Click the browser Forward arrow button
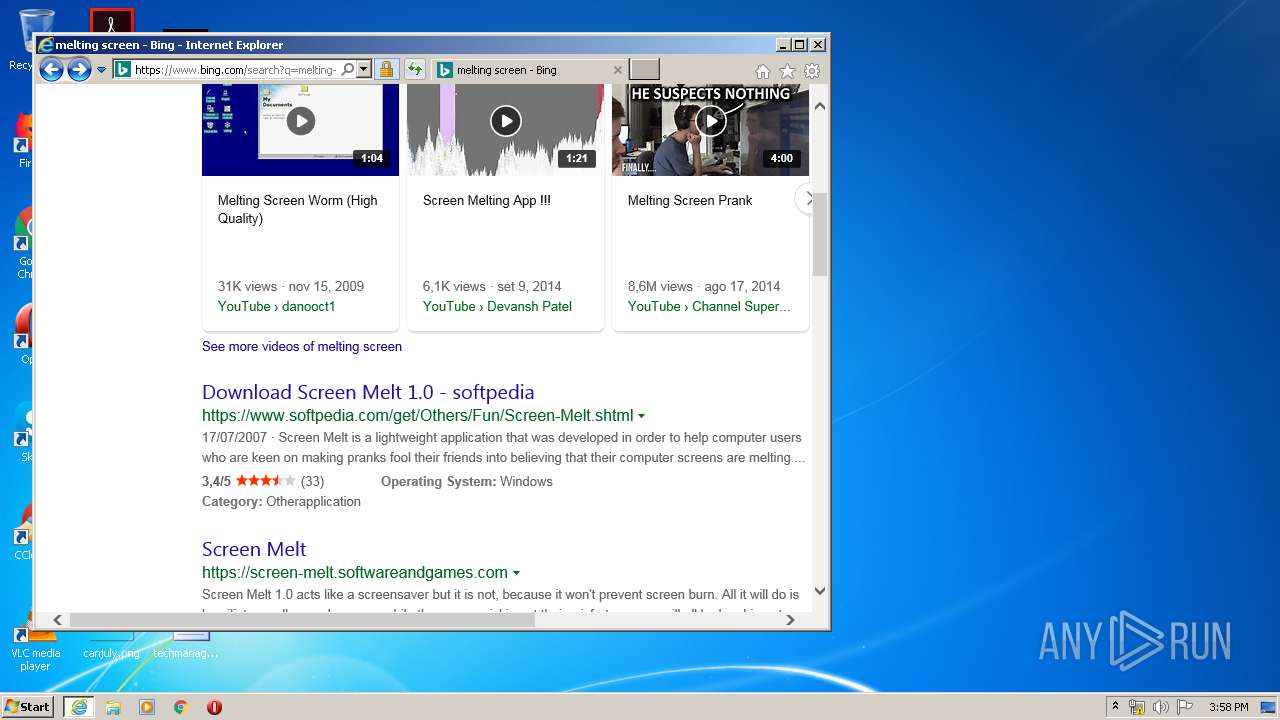1280x720 pixels. pyautogui.click(x=79, y=69)
